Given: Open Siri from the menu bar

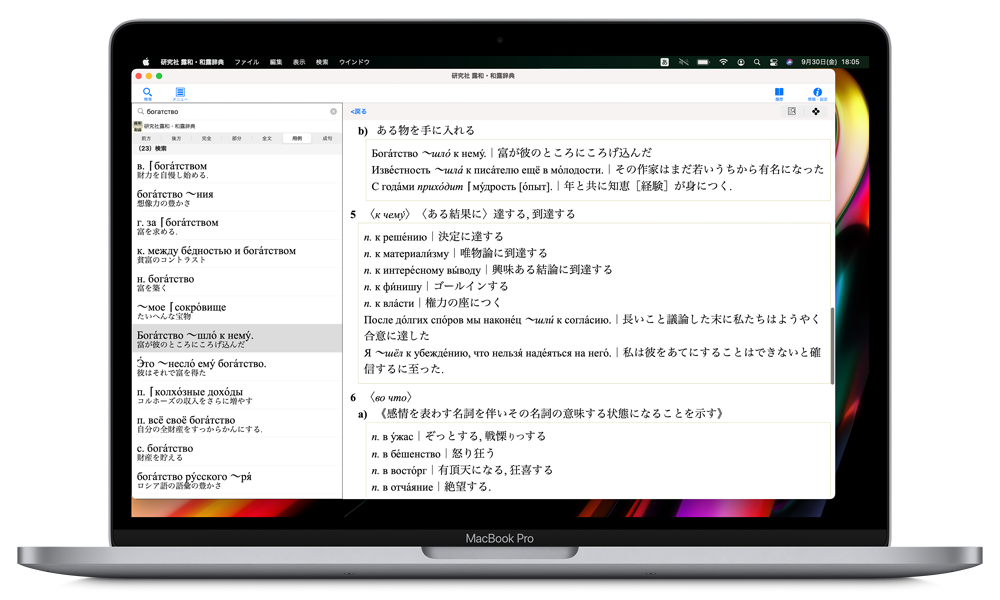Looking at the screenshot, I should click(x=789, y=62).
